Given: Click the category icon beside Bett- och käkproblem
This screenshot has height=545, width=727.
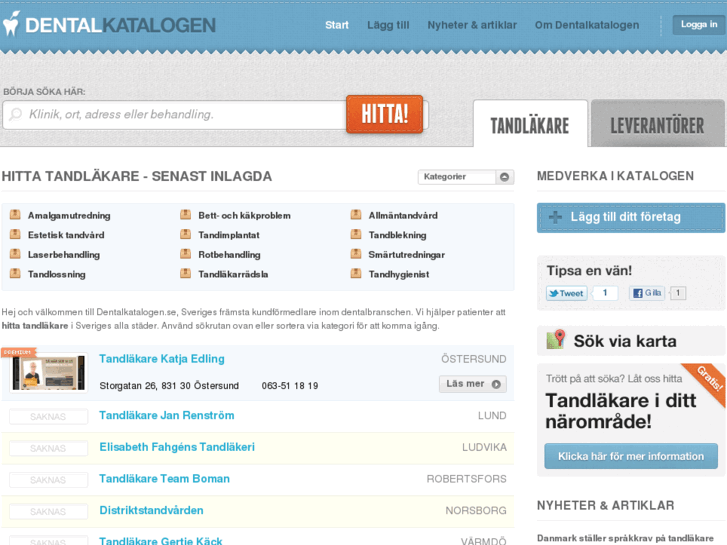Looking at the screenshot, I should (x=185, y=215).
